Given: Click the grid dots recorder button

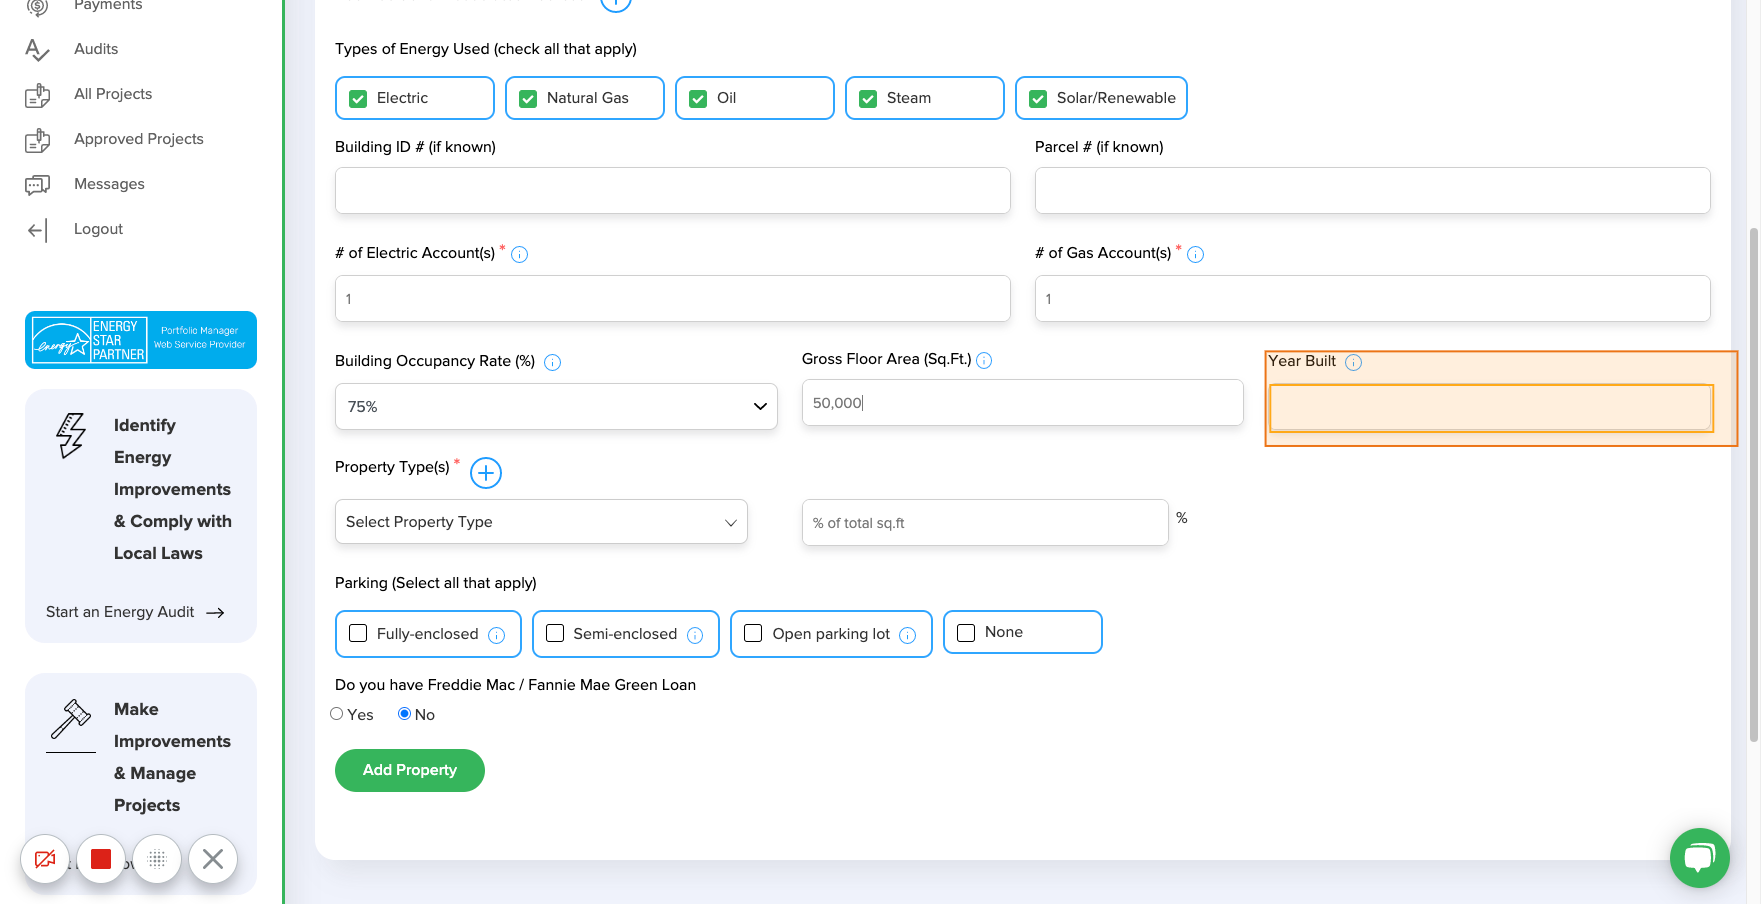Looking at the screenshot, I should [x=157, y=859].
